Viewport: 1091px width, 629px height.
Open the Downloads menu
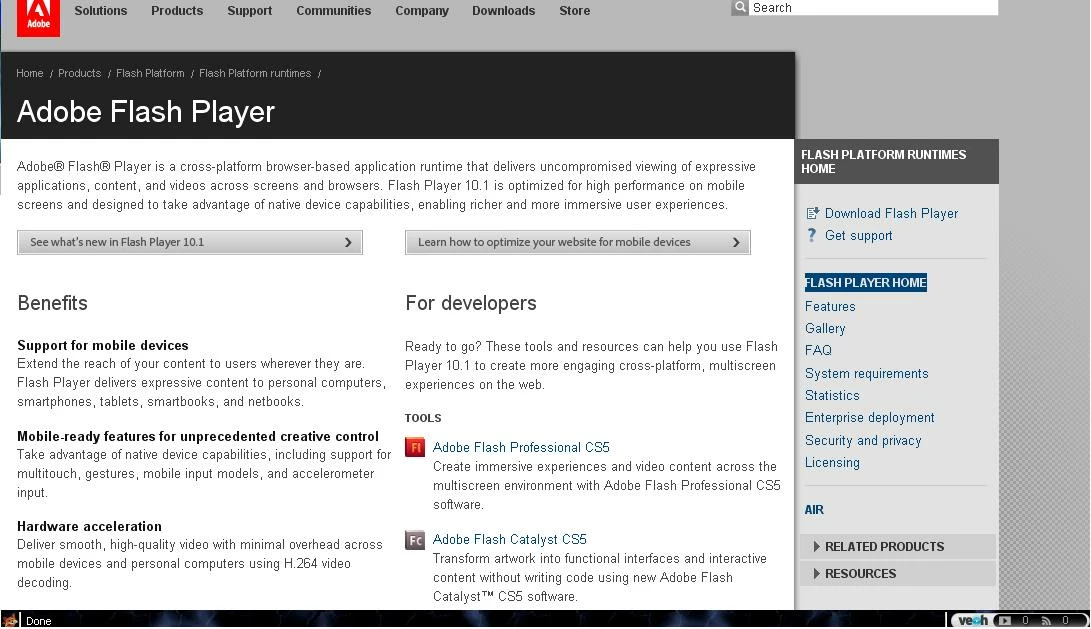[x=503, y=10]
